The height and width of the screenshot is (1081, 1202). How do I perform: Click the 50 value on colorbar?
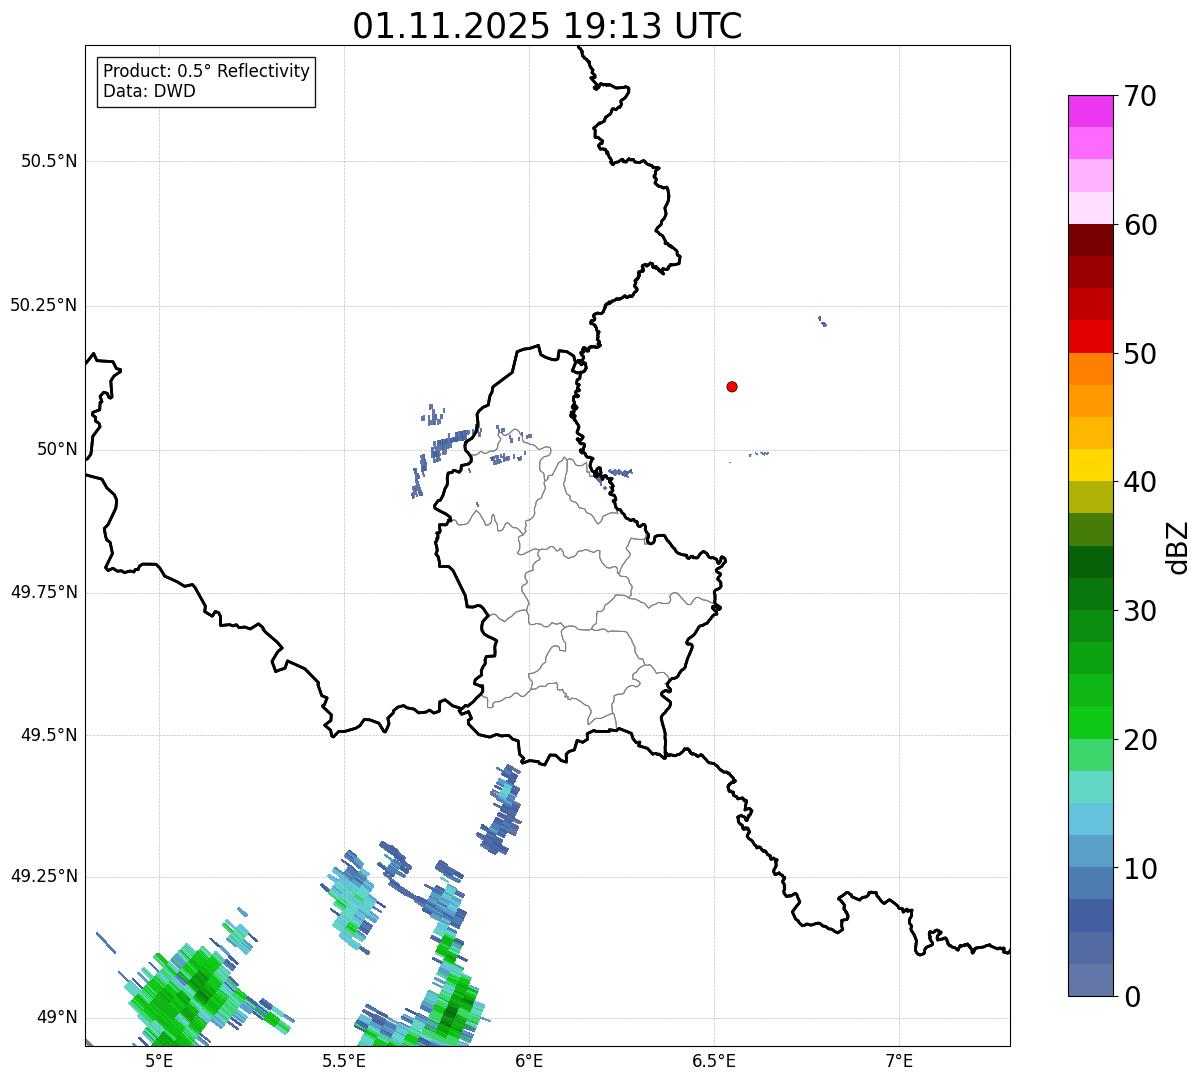click(x=1140, y=354)
